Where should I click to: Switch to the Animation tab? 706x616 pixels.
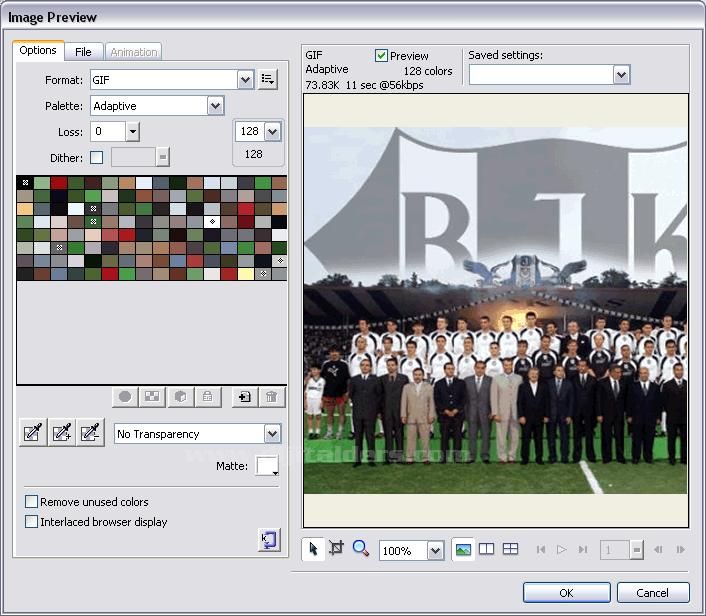pyautogui.click(x=134, y=52)
